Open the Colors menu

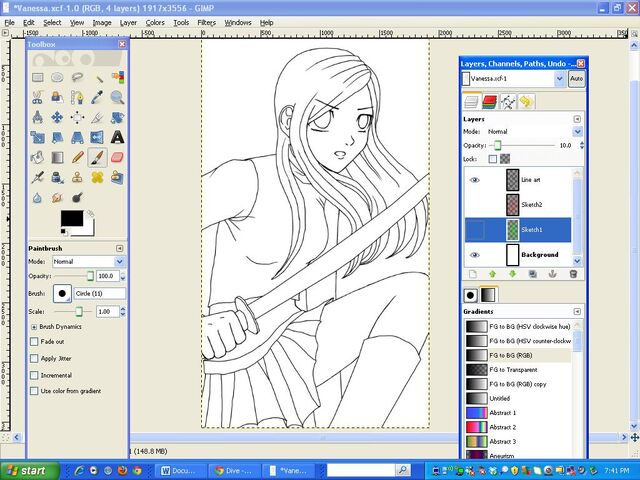(155, 23)
